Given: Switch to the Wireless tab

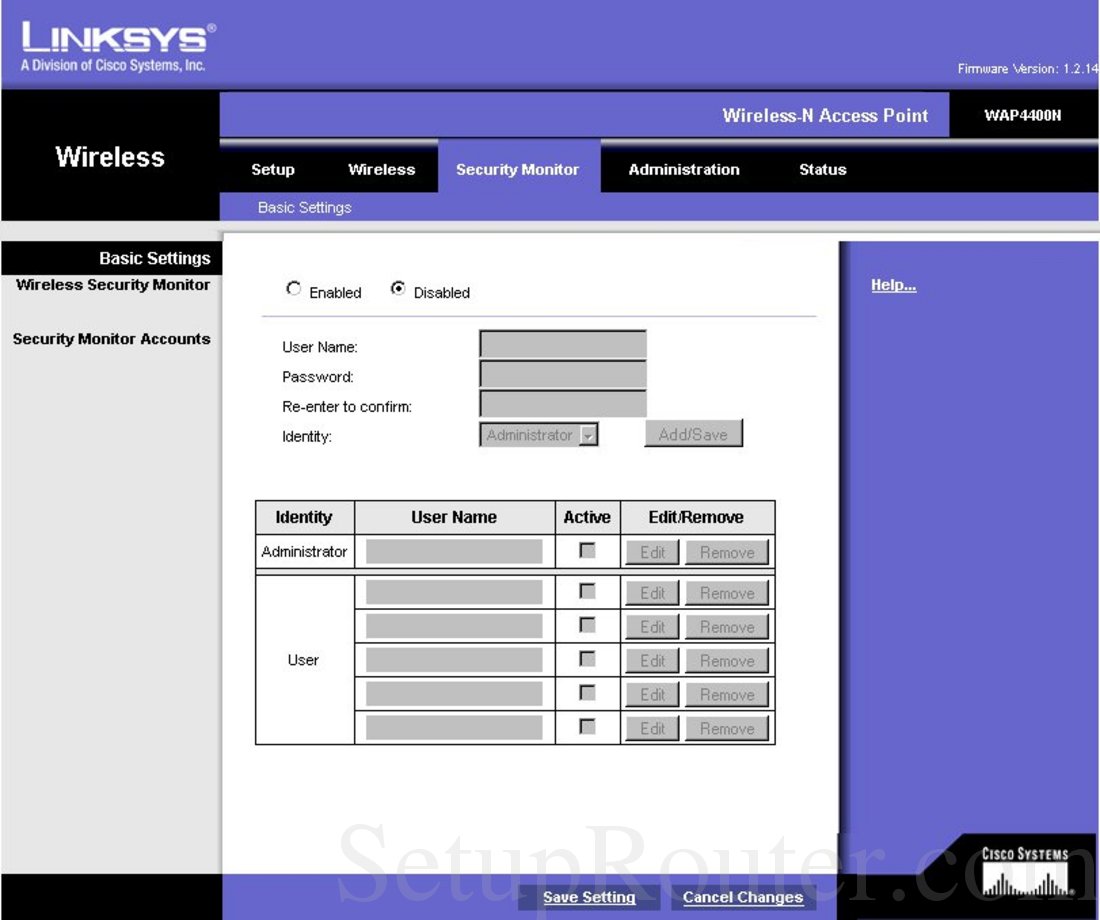Looking at the screenshot, I should click(x=382, y=169).
